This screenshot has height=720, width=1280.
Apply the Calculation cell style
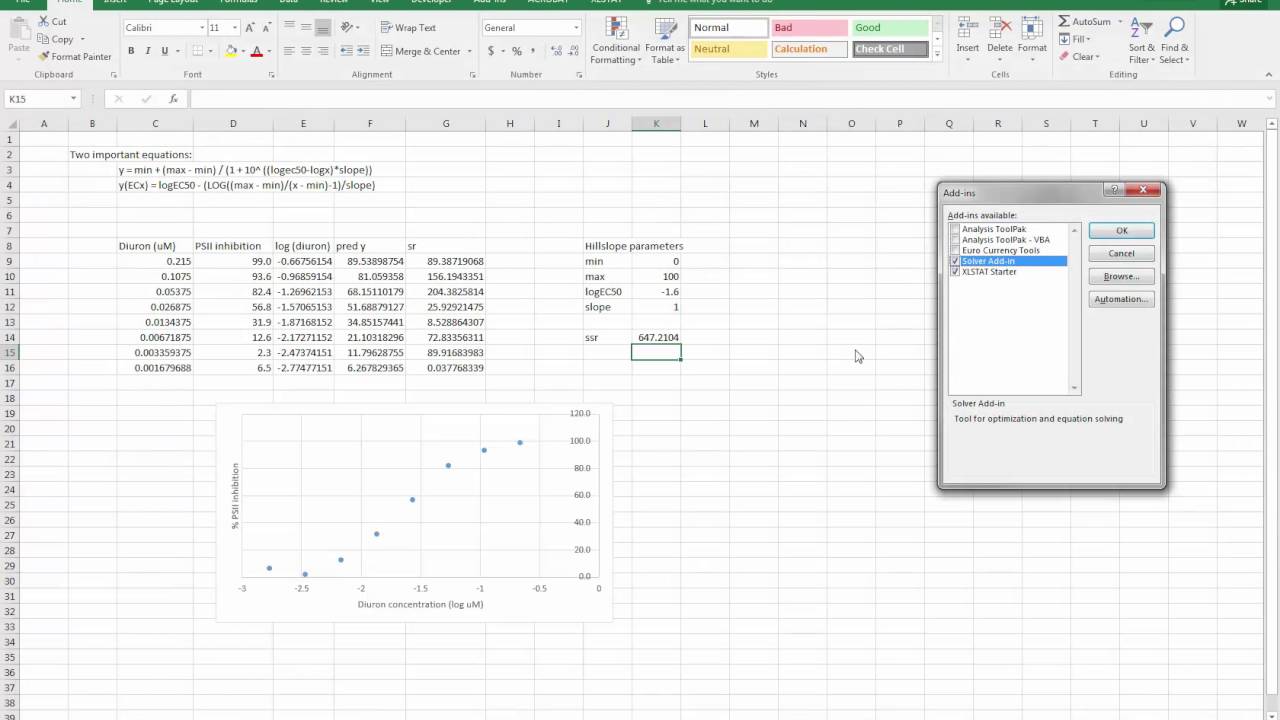click(x=808, y=49)
